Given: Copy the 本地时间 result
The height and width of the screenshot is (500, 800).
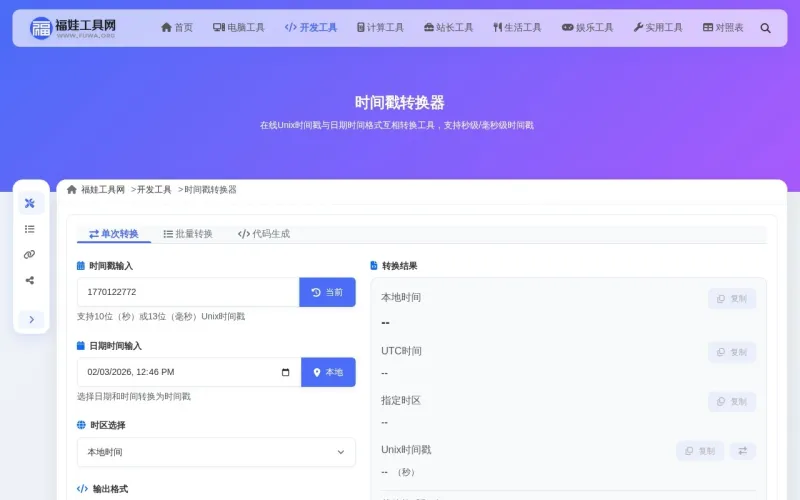Looking at the screenshot, I should pos(732,298).
